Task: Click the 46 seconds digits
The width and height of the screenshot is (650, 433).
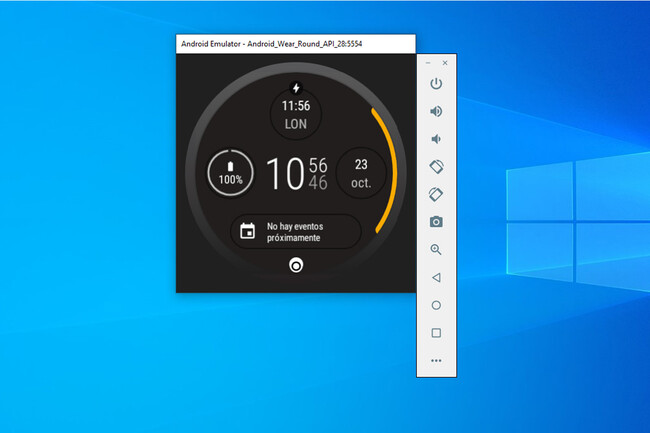Action: pos(318,183)
